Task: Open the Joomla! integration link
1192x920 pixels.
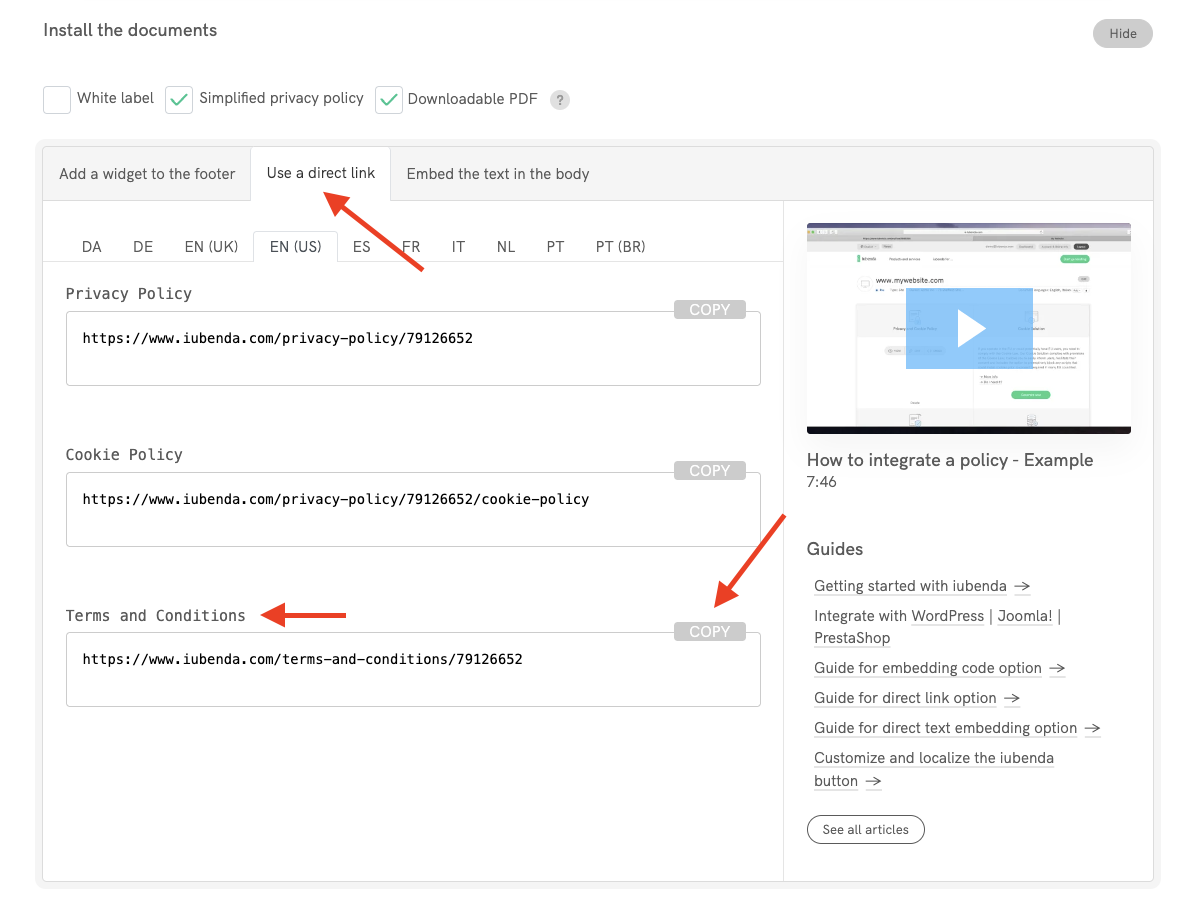Action: (1024, 617)
